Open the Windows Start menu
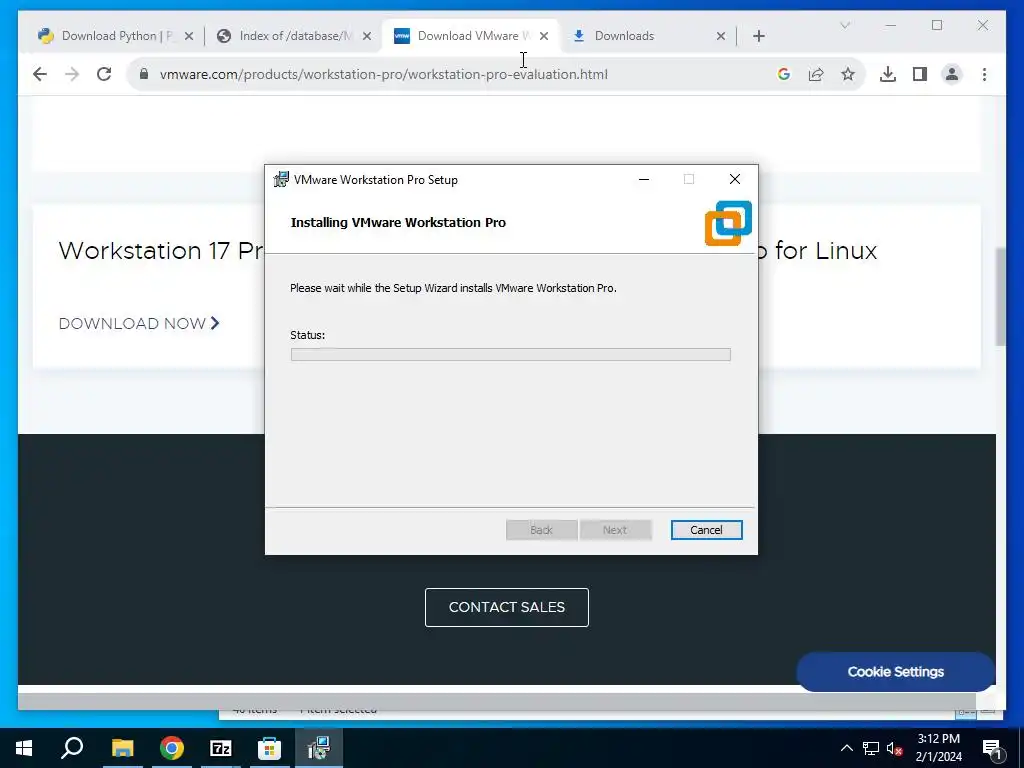This screenshot has height=768, width=1024. coord(24,748)
